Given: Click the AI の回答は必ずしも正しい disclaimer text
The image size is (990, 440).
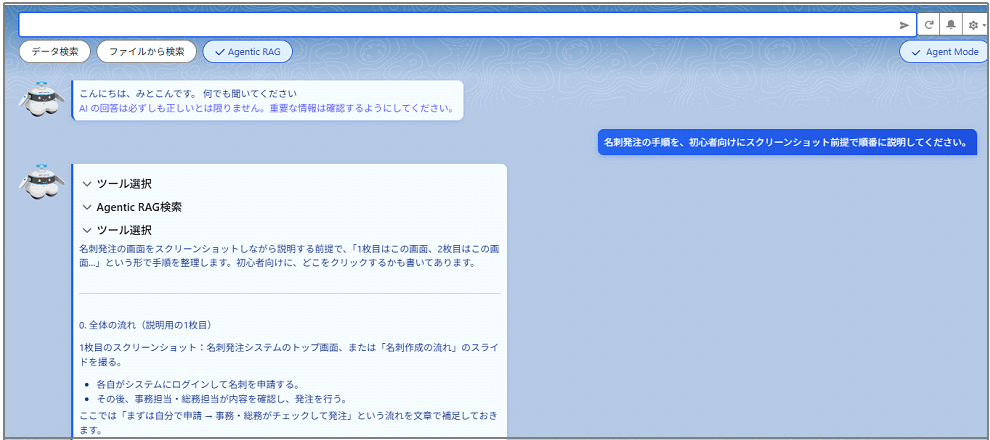Looking at the screenshot, I should 266,108.
